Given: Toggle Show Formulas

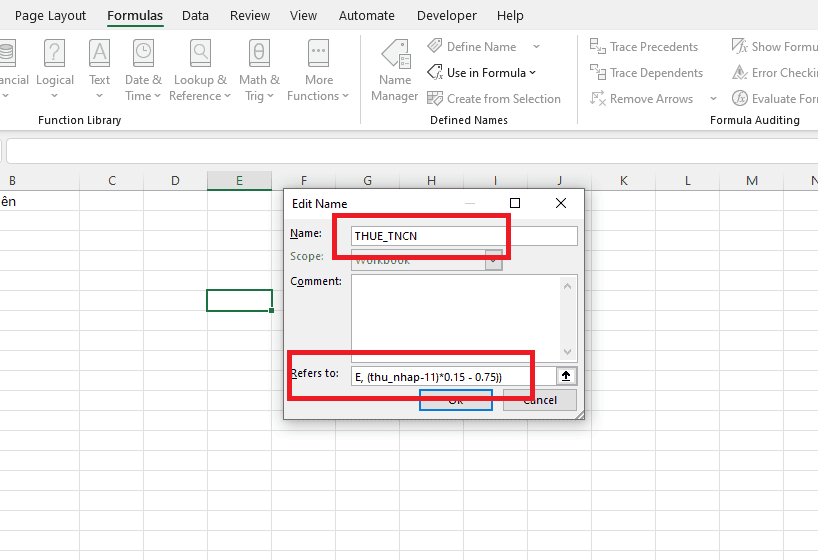Looking at the screenshot, I should [774, 47].
